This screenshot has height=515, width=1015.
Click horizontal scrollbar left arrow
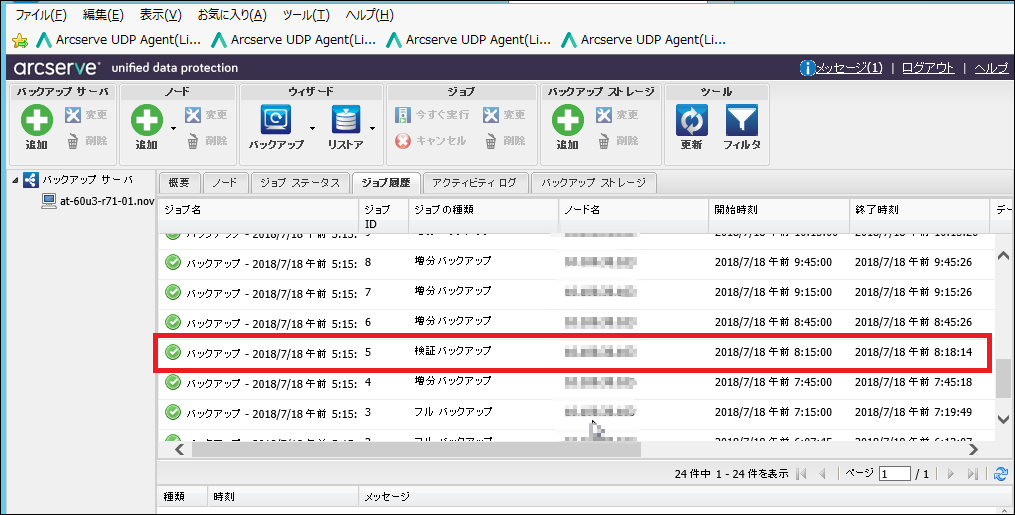point(180,449)
